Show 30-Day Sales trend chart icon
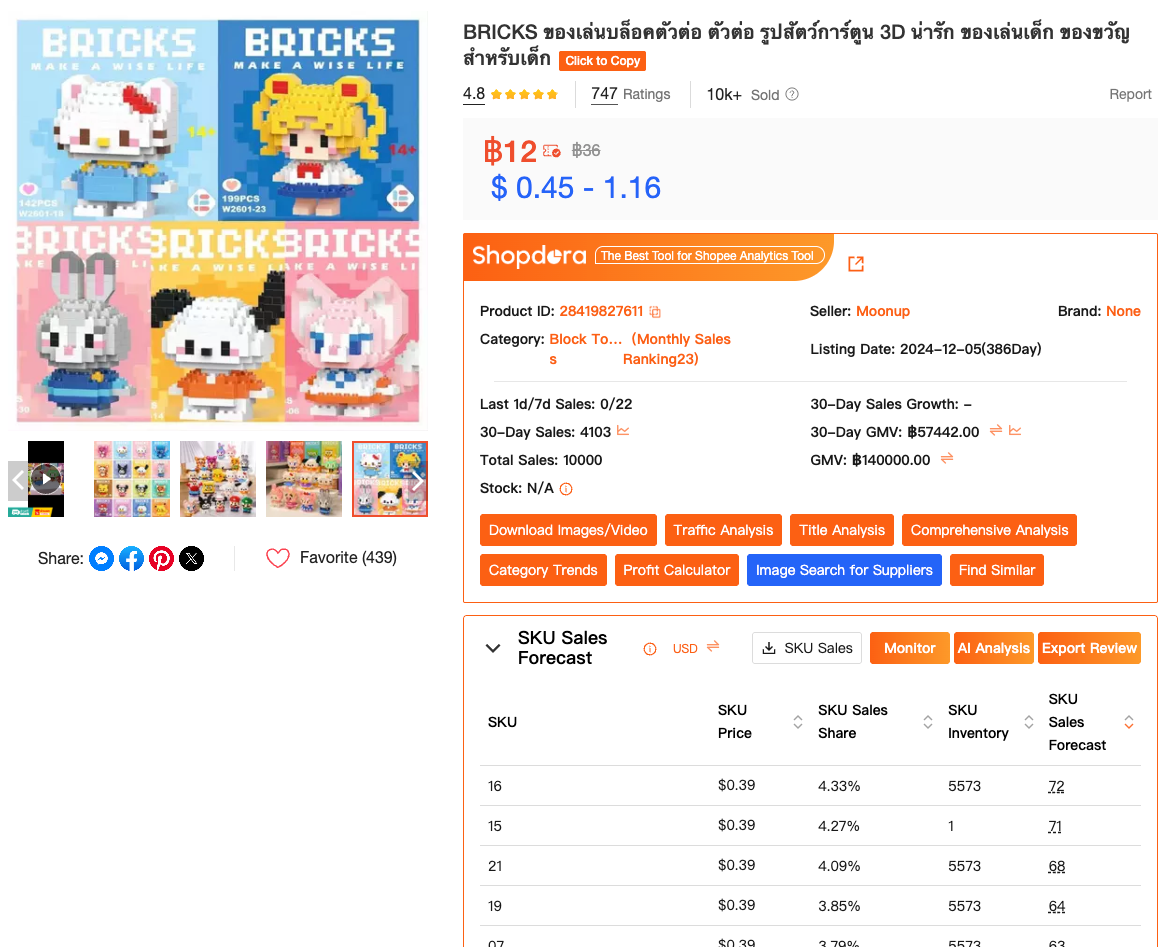The image size is (1175, 947). point(623,431)
